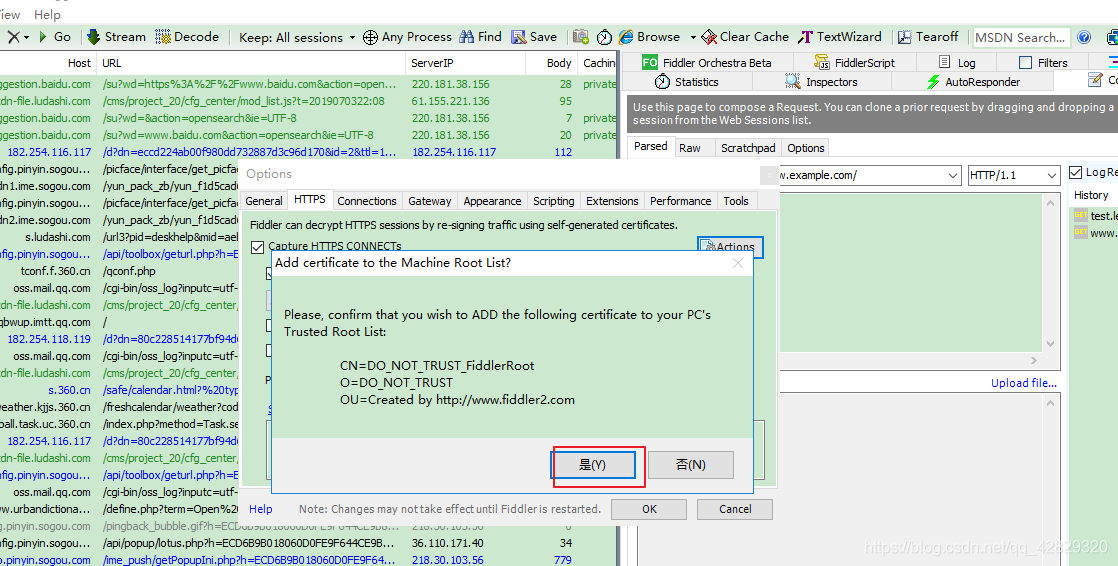Open the Help menu

point(47,14)
